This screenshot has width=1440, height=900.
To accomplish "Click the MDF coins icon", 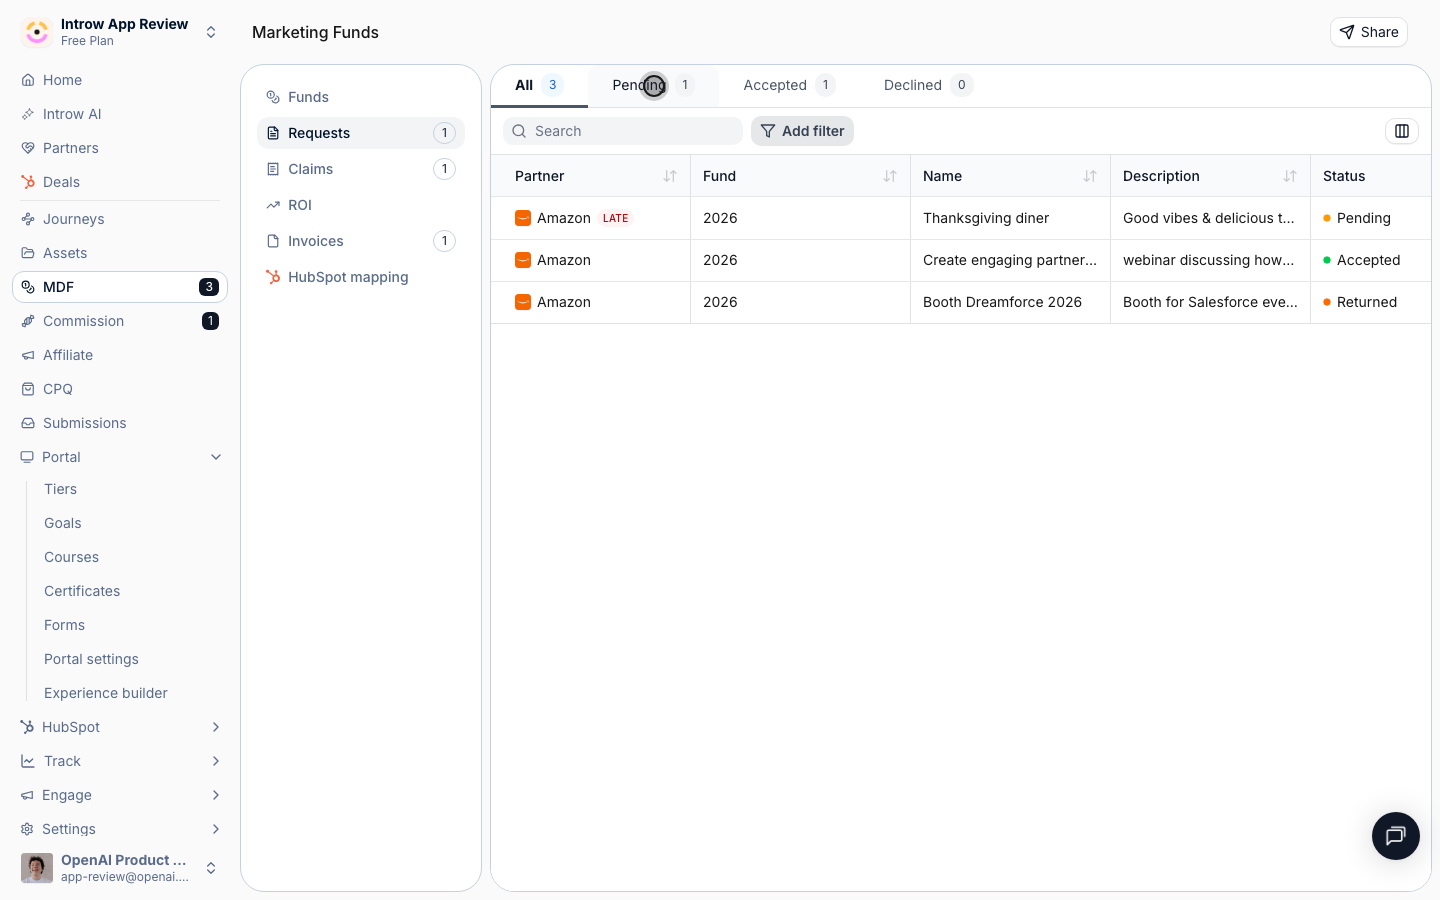I will (x=28, y=287).
